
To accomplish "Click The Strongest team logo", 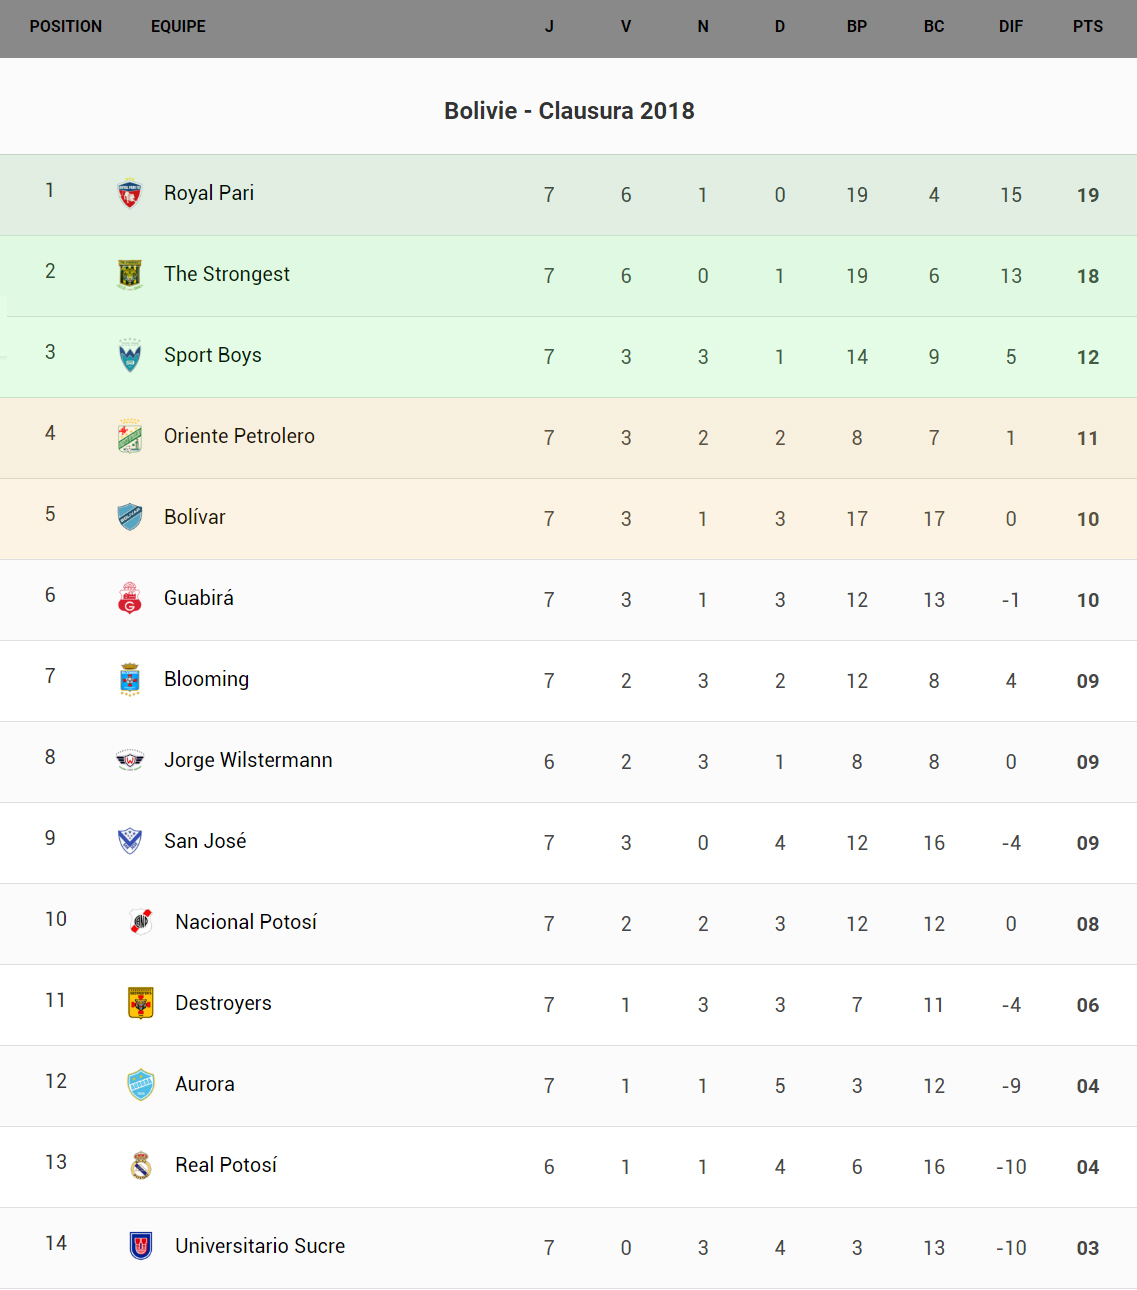I will [130, 274].
